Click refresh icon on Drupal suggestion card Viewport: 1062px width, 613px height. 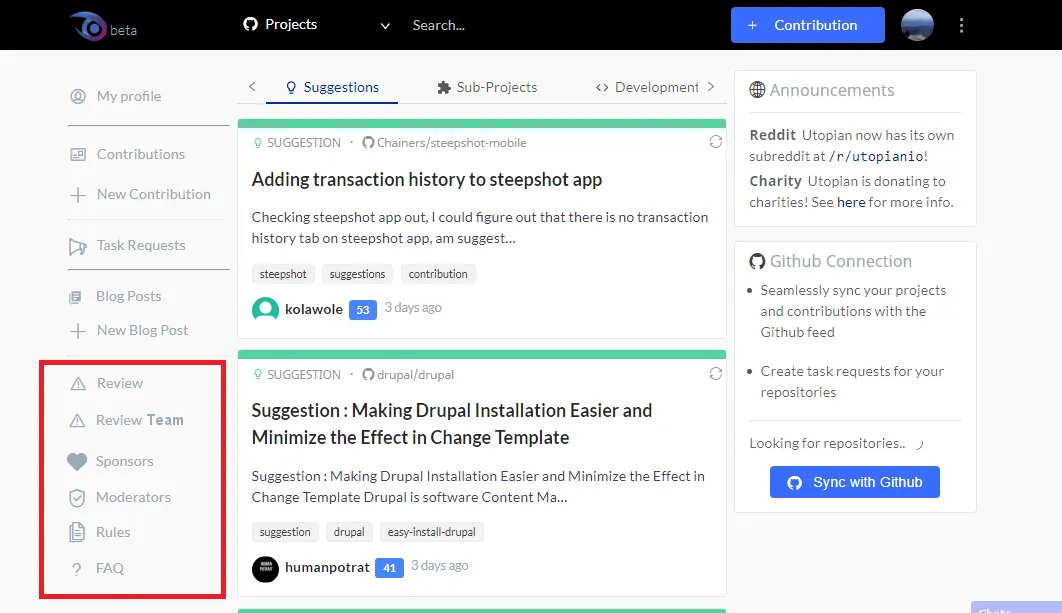point(715,374)
